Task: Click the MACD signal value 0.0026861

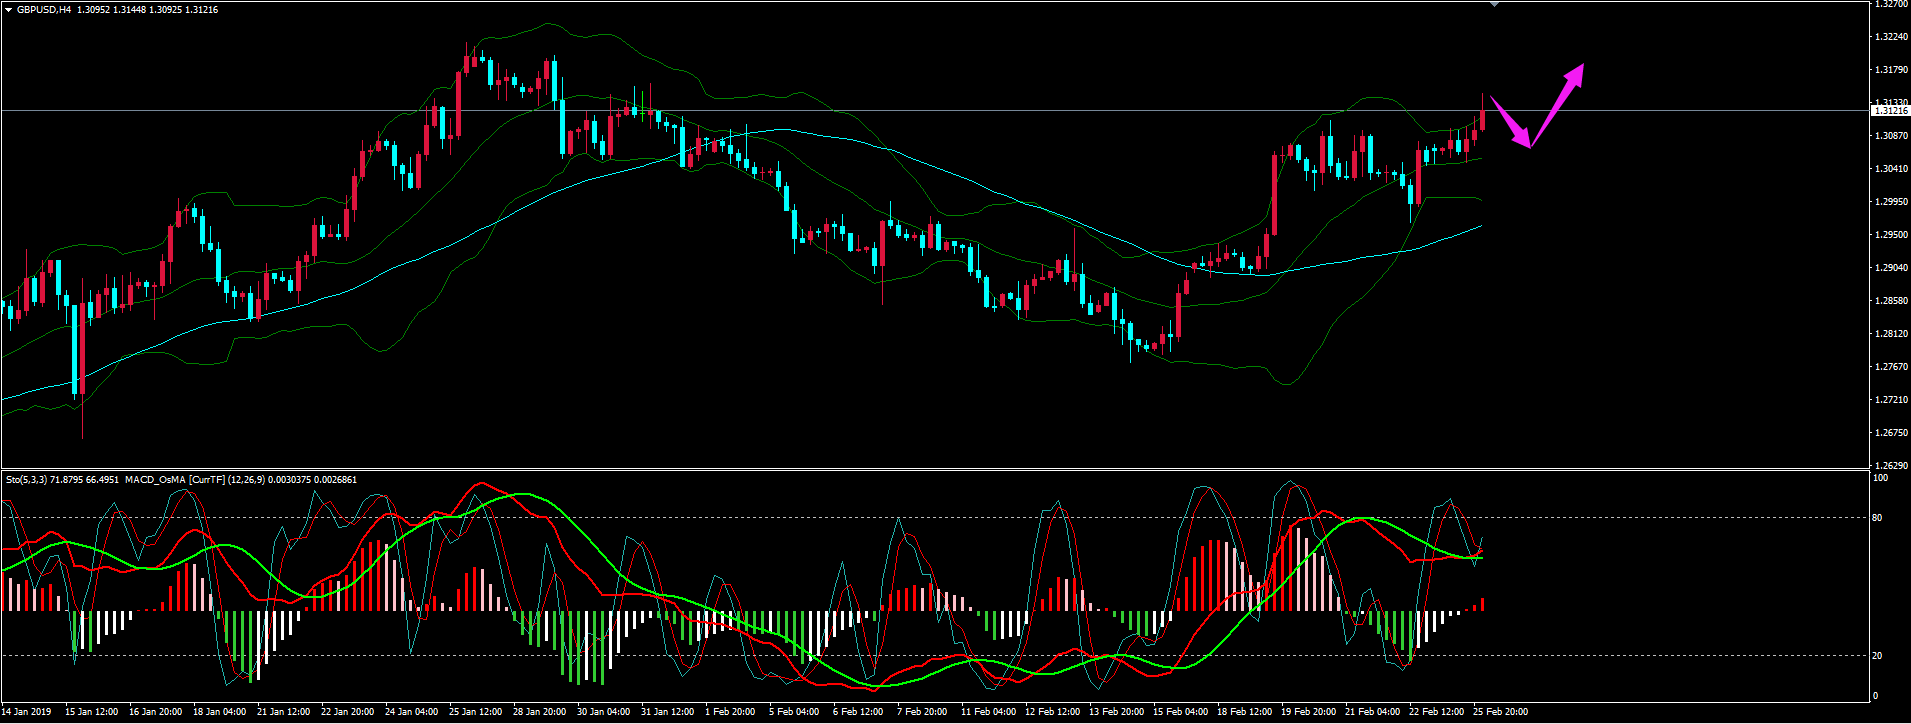Action: pos(336,480)
